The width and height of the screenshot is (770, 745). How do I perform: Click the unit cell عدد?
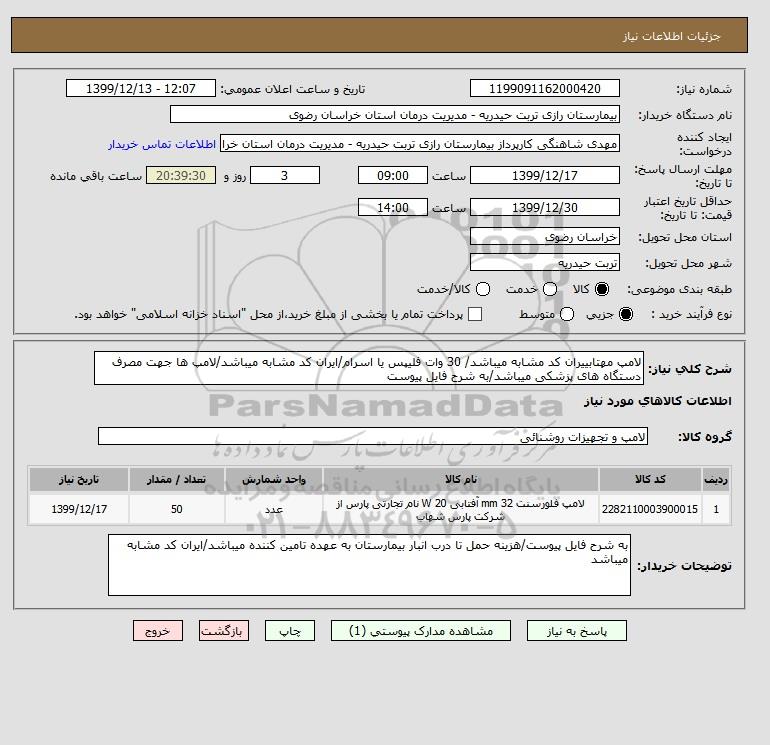coord(274,509)
